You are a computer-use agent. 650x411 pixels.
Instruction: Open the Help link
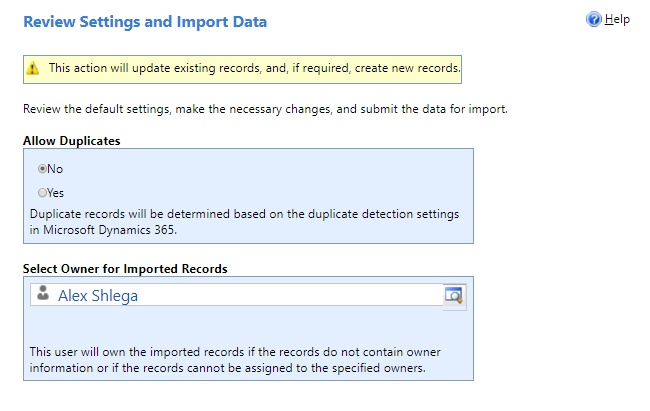617,19
